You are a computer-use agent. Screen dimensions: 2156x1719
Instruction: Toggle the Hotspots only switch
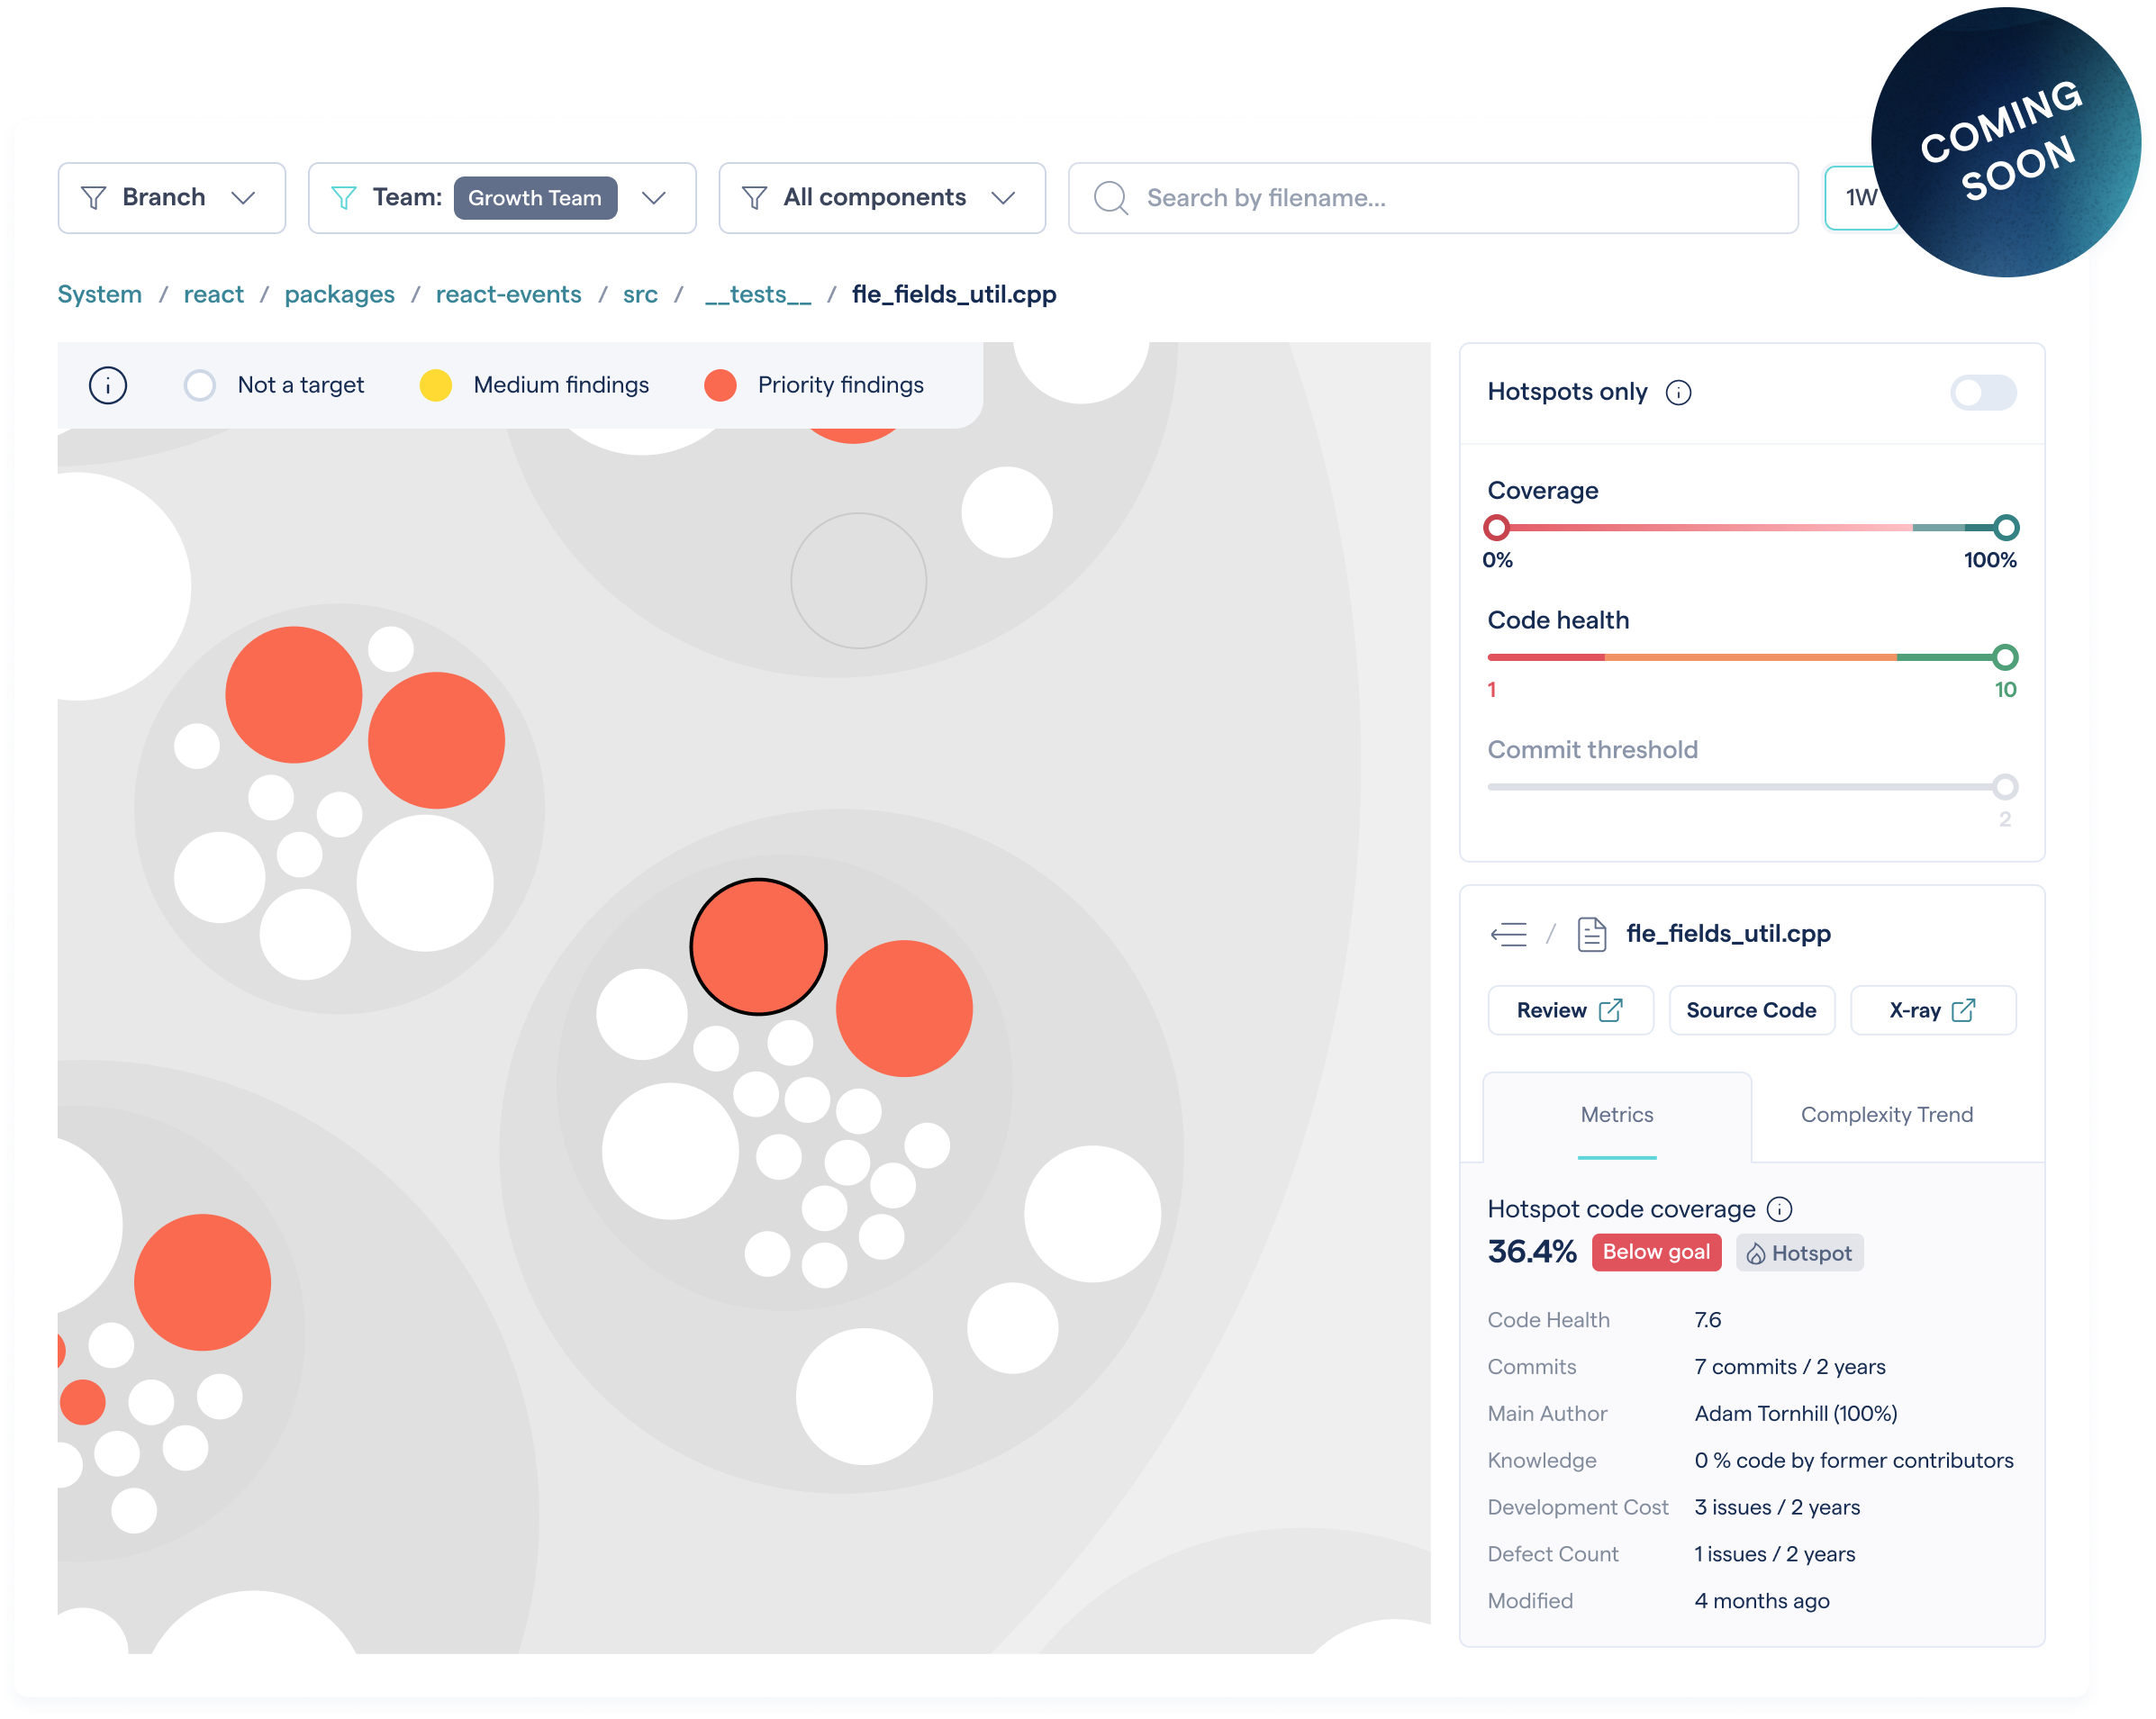(x=1982, y=393)
